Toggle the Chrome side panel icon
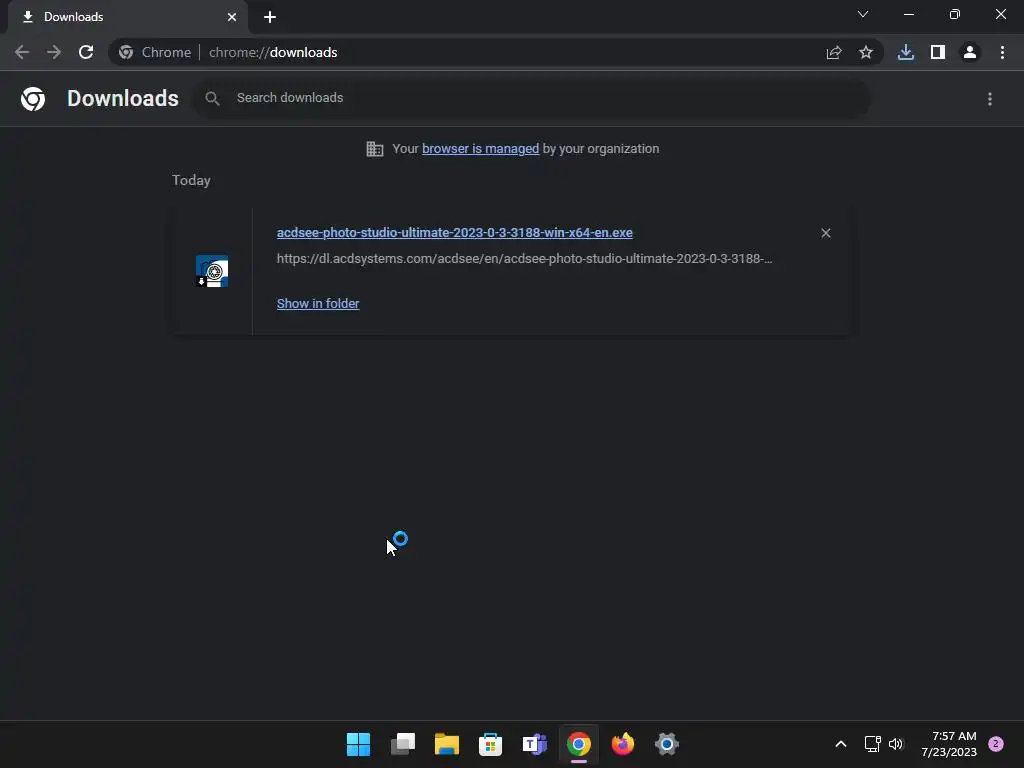This screenshot has height=768, width=1024. coord(938,52)
